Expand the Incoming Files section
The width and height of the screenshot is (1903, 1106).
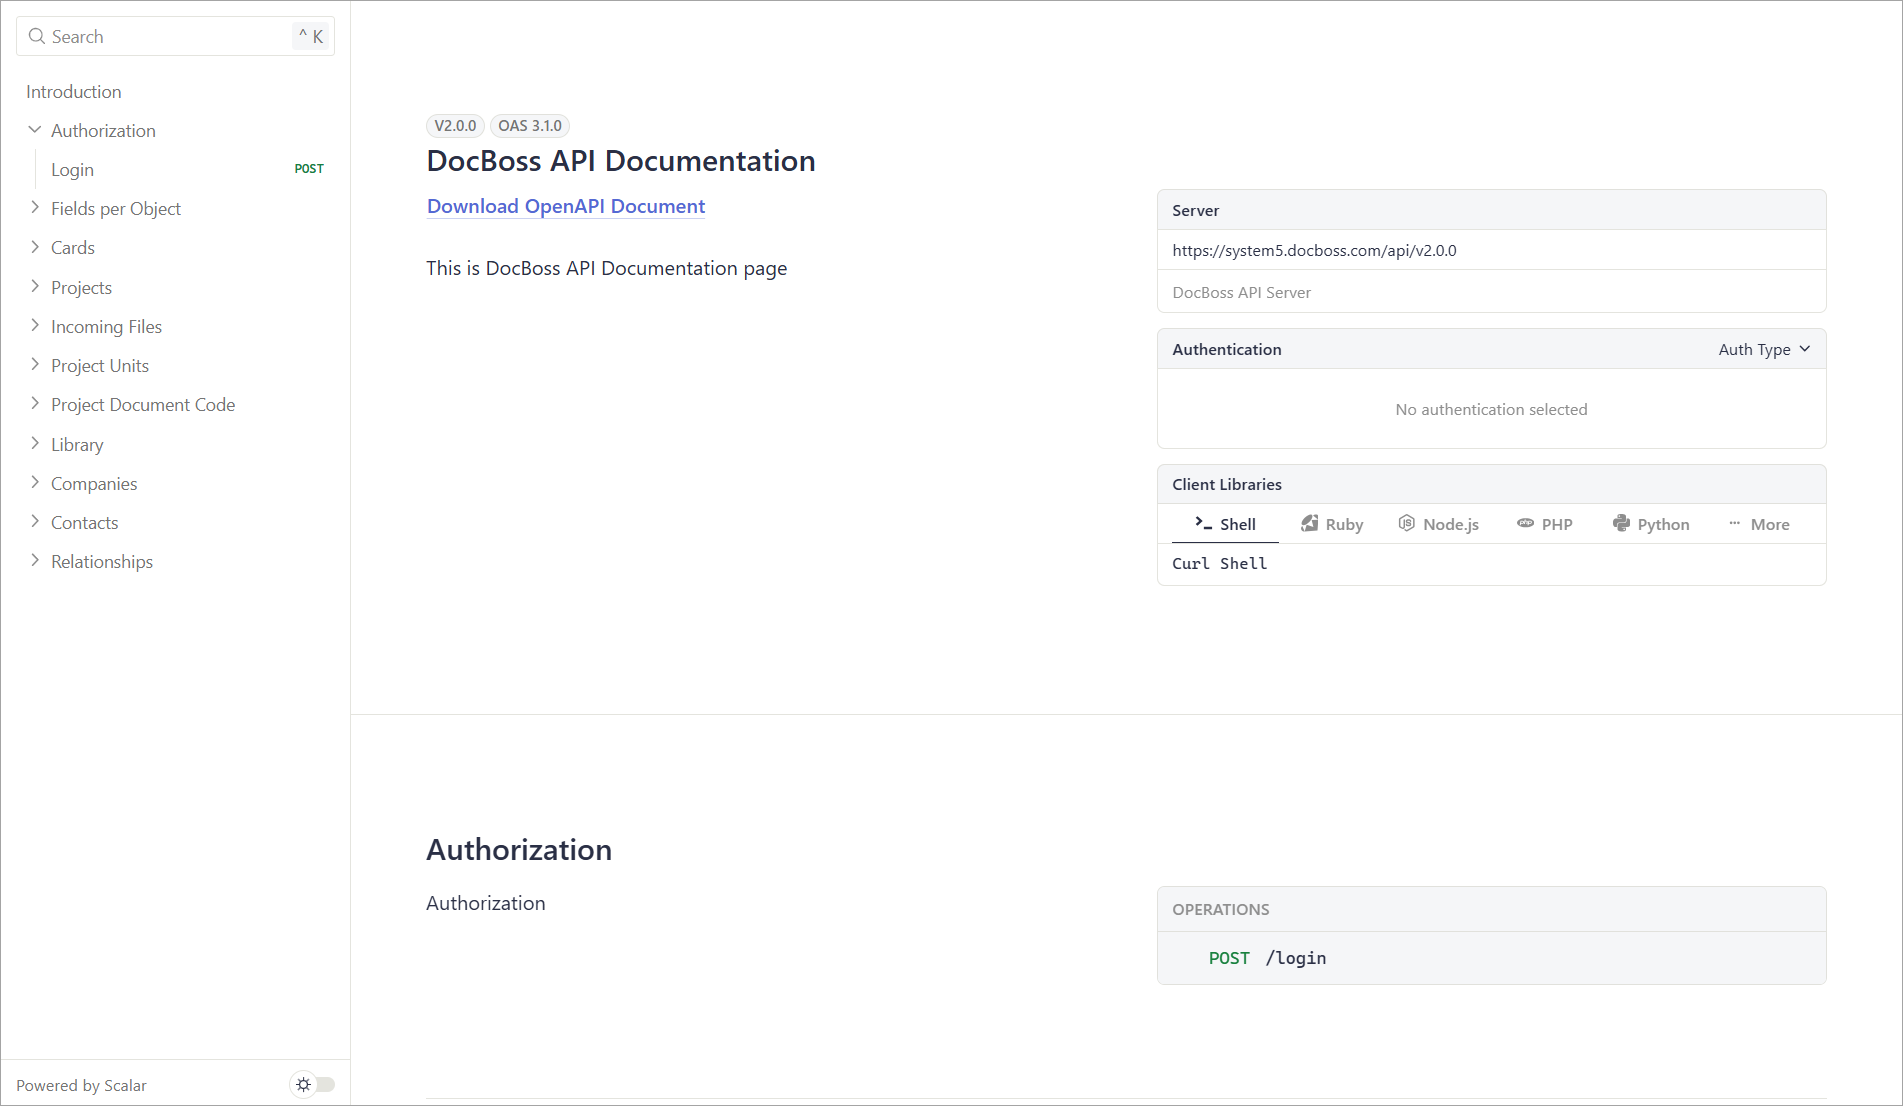35,326
